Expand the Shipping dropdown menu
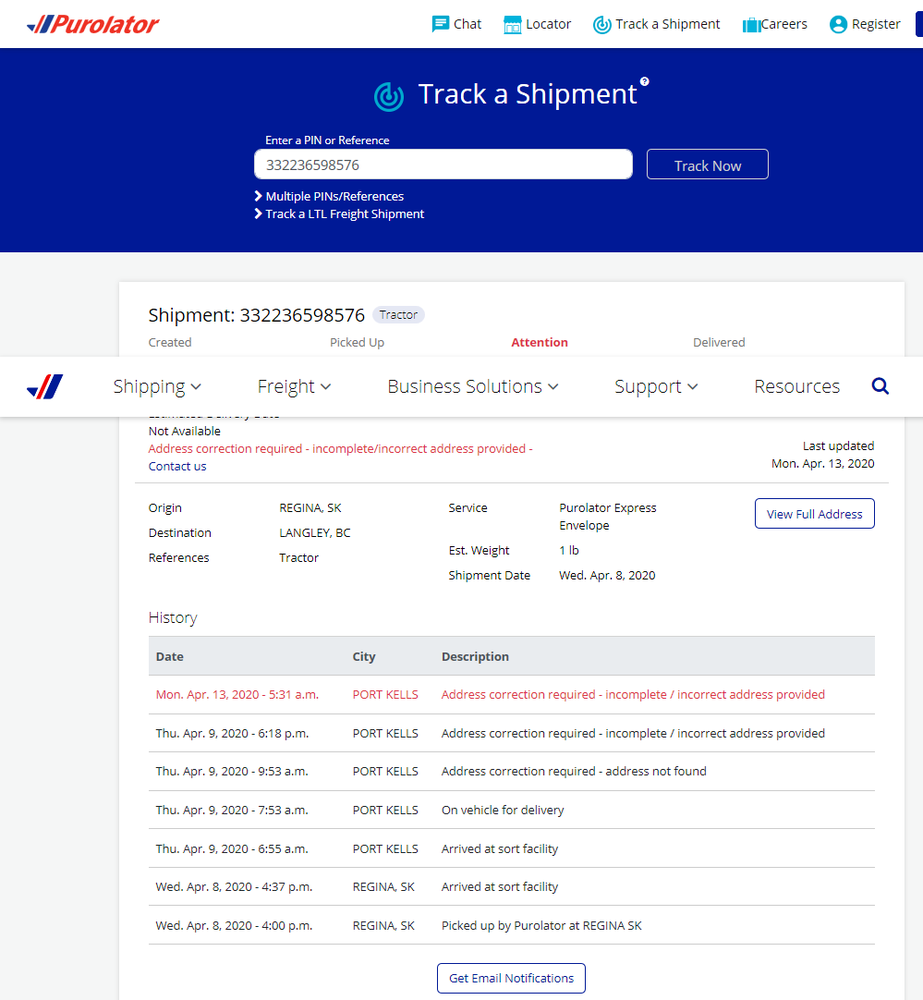The width and height of the screenshot is (923, 1000). pos(157,387)
